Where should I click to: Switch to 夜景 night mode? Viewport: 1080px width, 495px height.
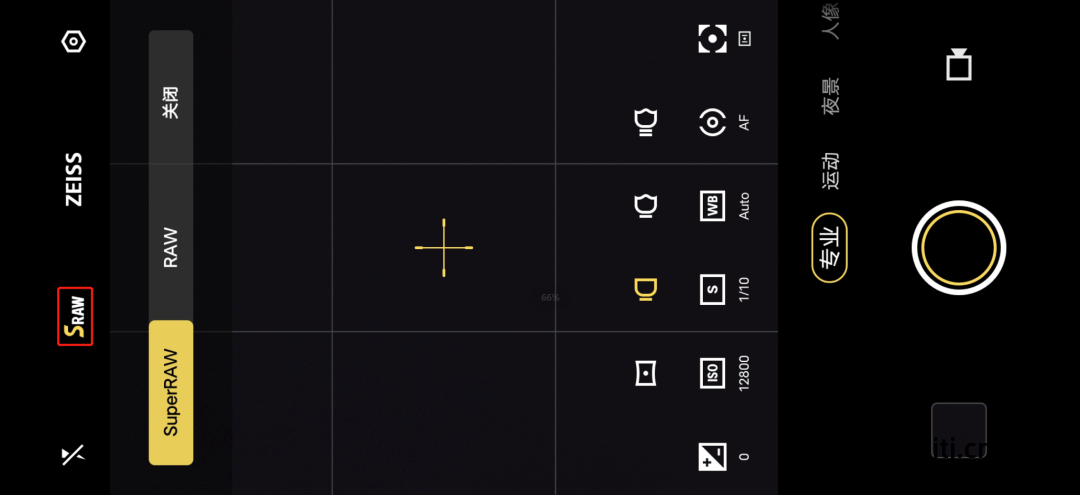point(831,96)
